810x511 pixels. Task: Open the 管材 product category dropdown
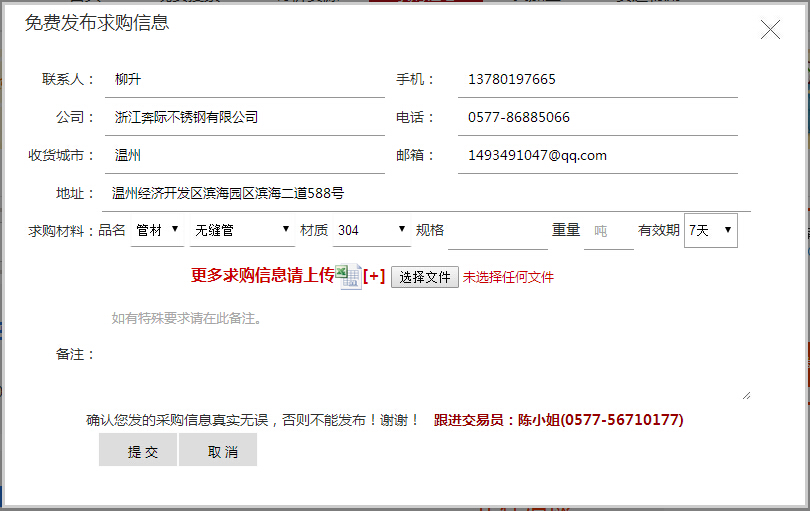point(157,231)
